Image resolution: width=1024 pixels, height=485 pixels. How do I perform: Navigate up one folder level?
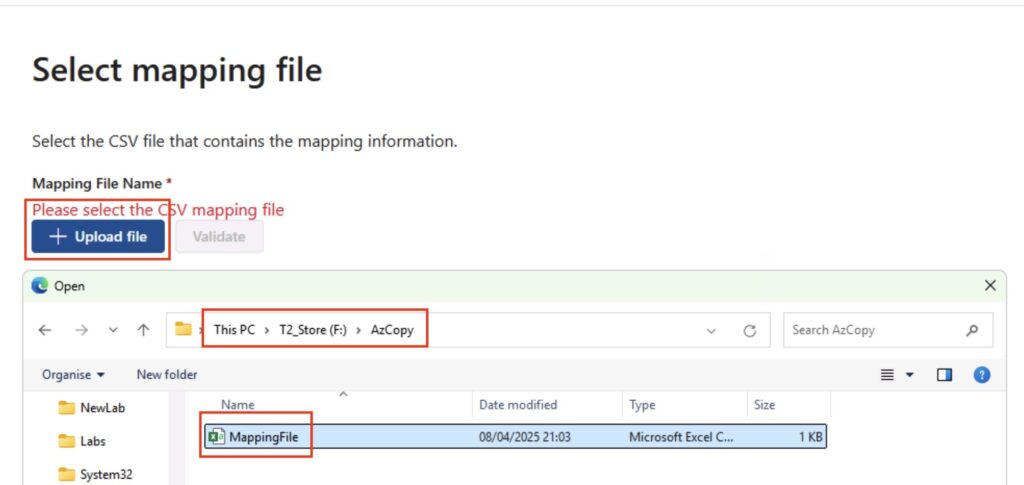144,330
